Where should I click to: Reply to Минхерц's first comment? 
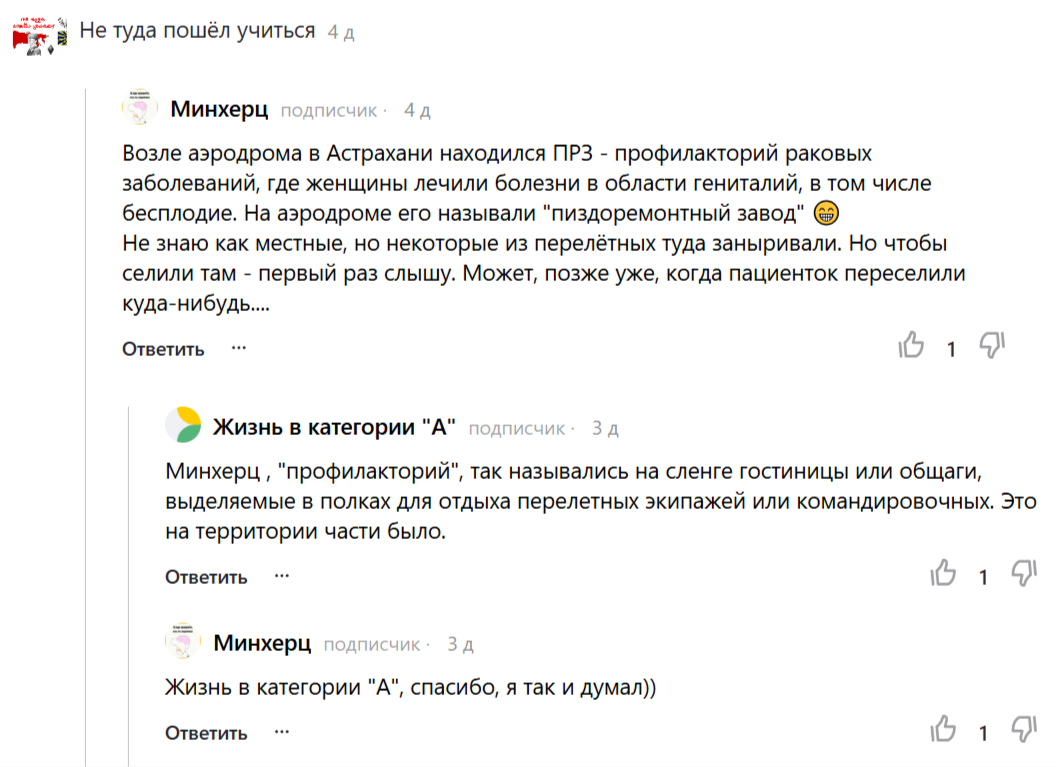tap(161, 349)
